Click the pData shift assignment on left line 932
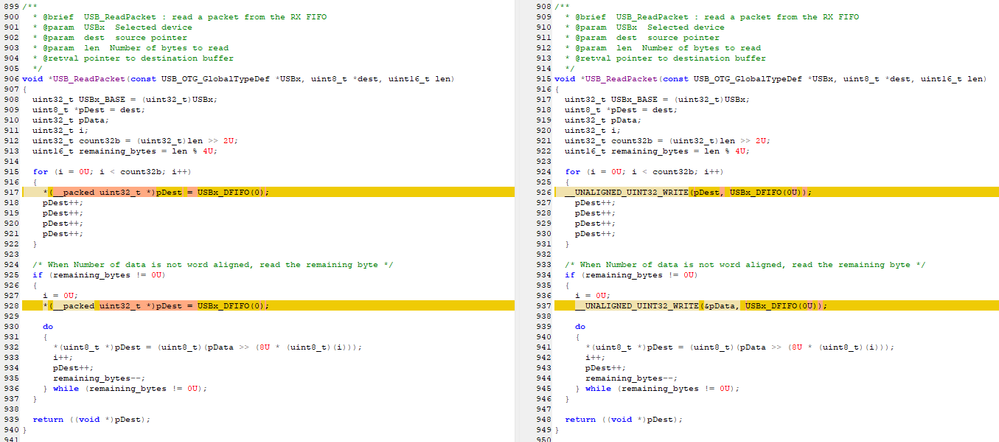The image size is (999, 442). (207, 347)
